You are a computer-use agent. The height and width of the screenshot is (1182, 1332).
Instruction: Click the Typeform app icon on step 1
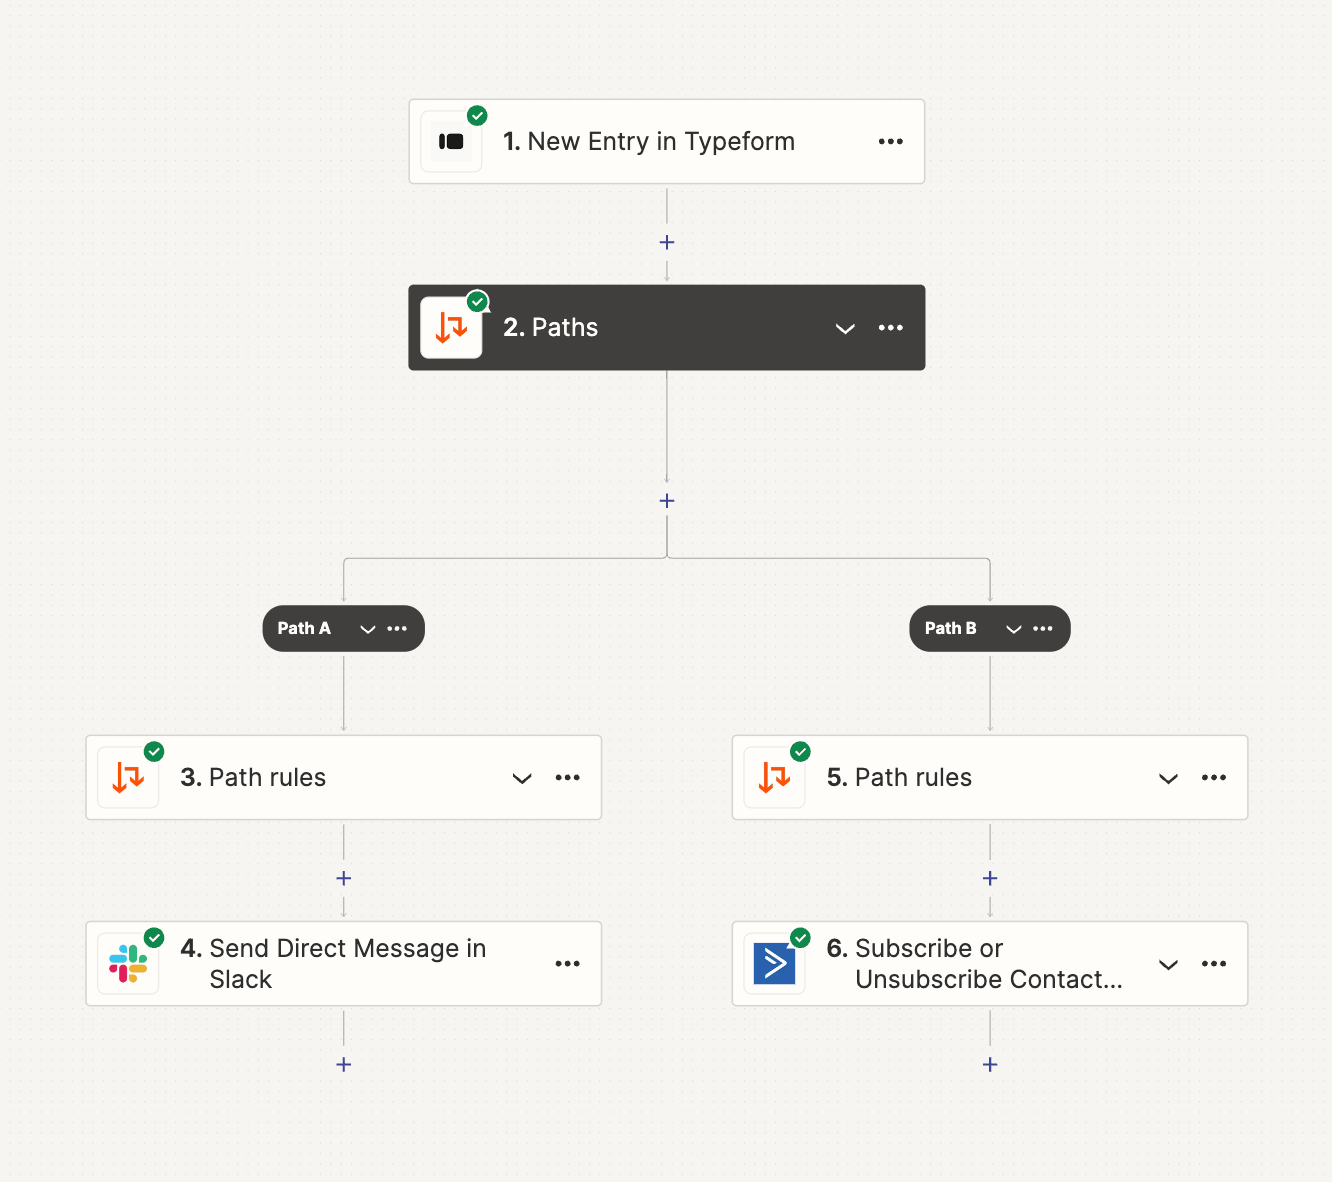pyautogui.click(x=451, y=141)
